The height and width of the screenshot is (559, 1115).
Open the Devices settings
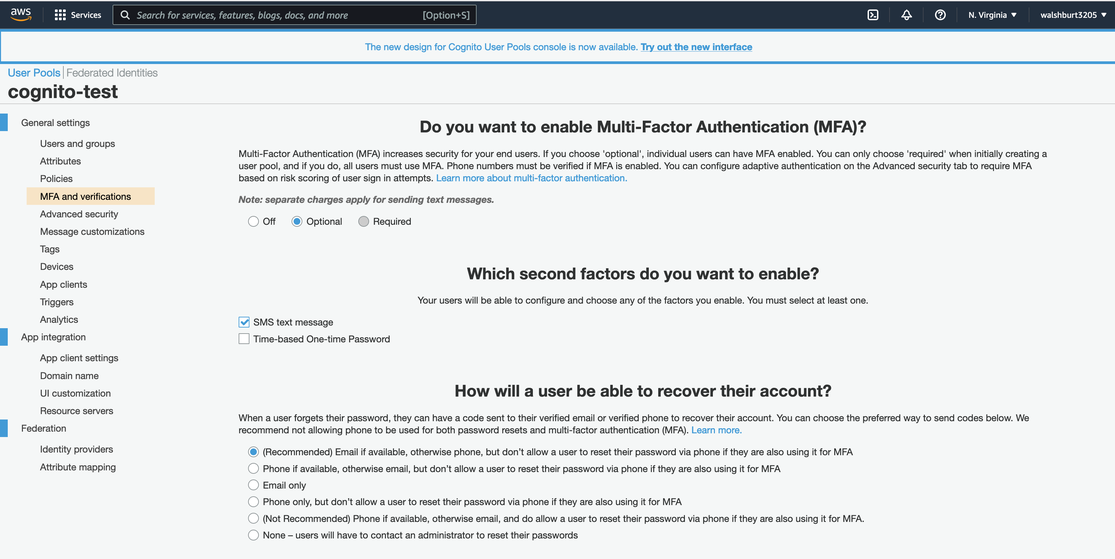57,267
